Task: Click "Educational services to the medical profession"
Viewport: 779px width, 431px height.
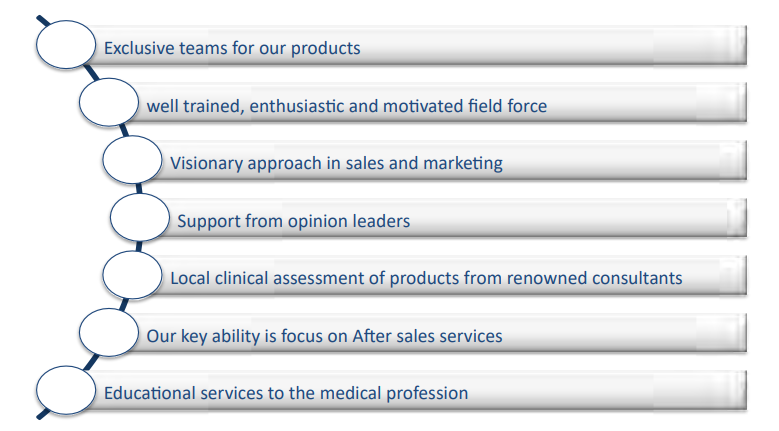Action: (286, 393)
